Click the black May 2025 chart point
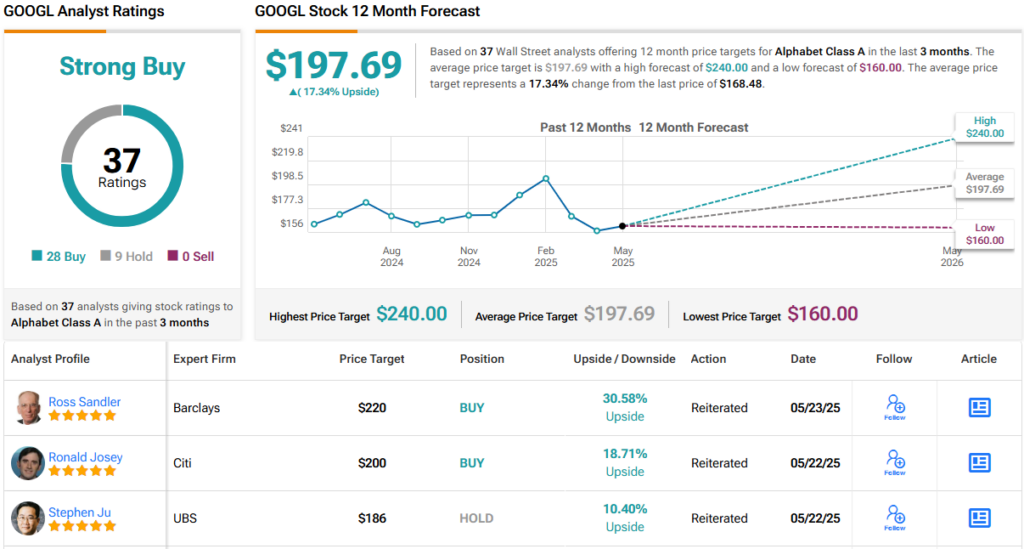This screenshot has width=1024, height=549. (622, 226)
